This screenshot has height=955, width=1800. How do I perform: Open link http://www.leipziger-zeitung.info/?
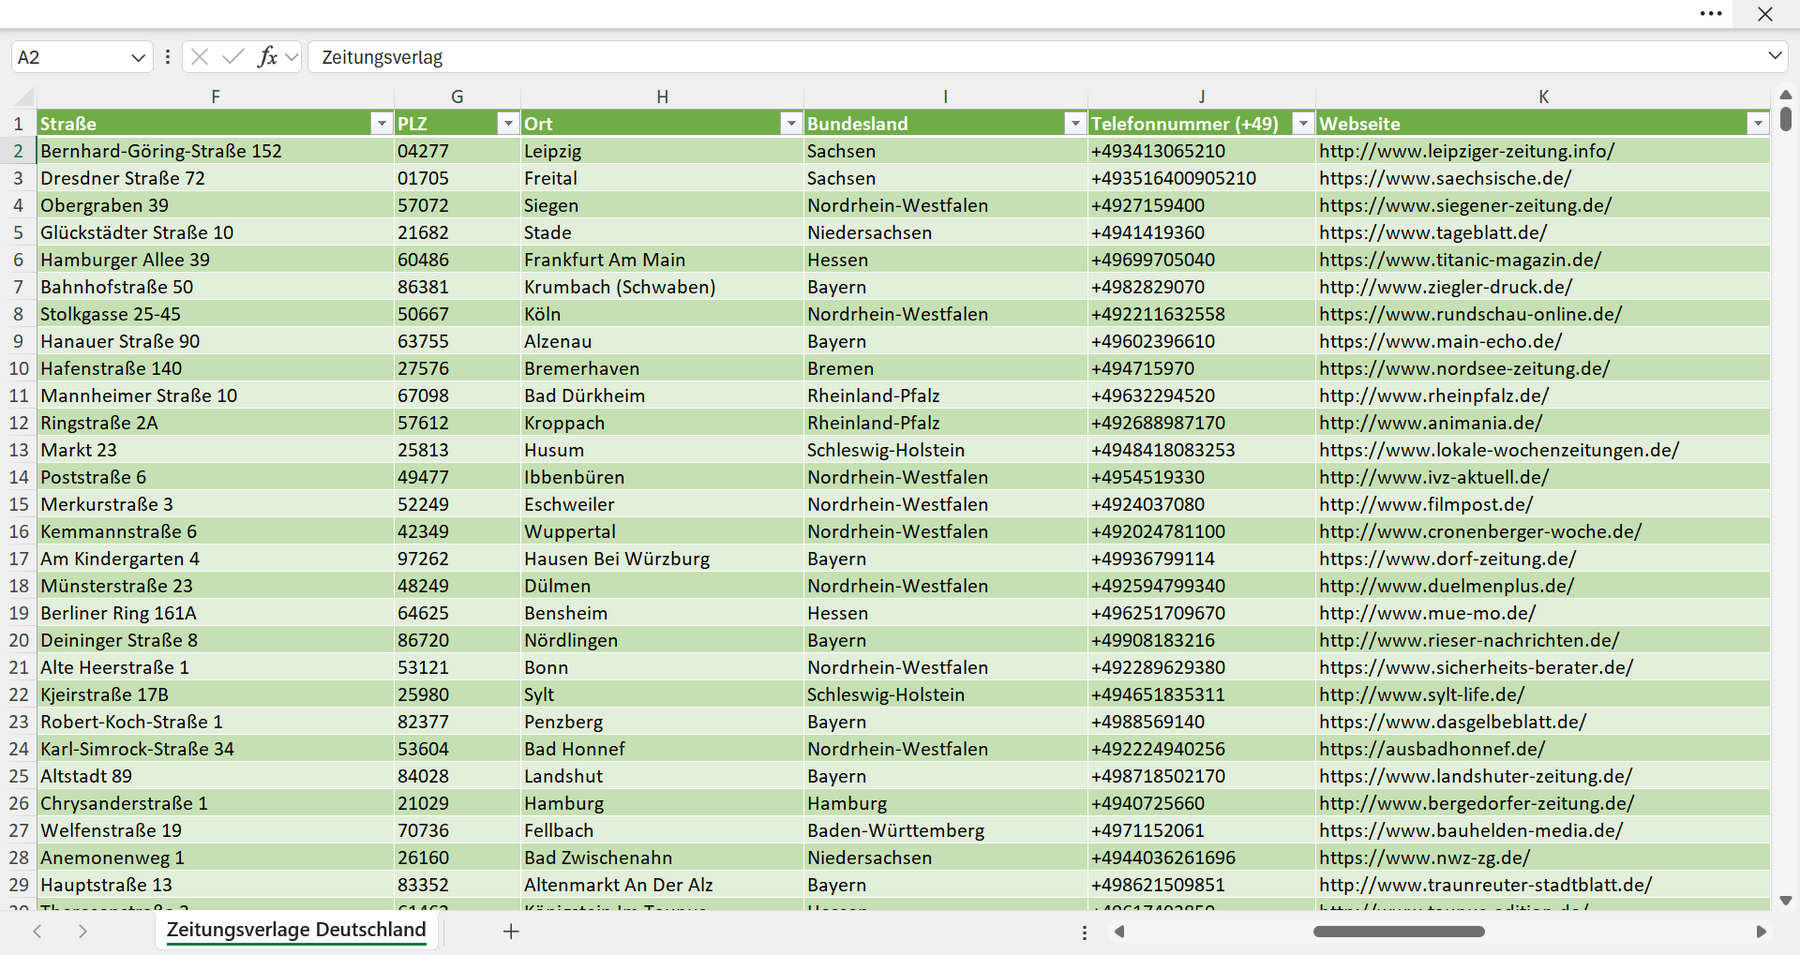(x=1466, y=151)
